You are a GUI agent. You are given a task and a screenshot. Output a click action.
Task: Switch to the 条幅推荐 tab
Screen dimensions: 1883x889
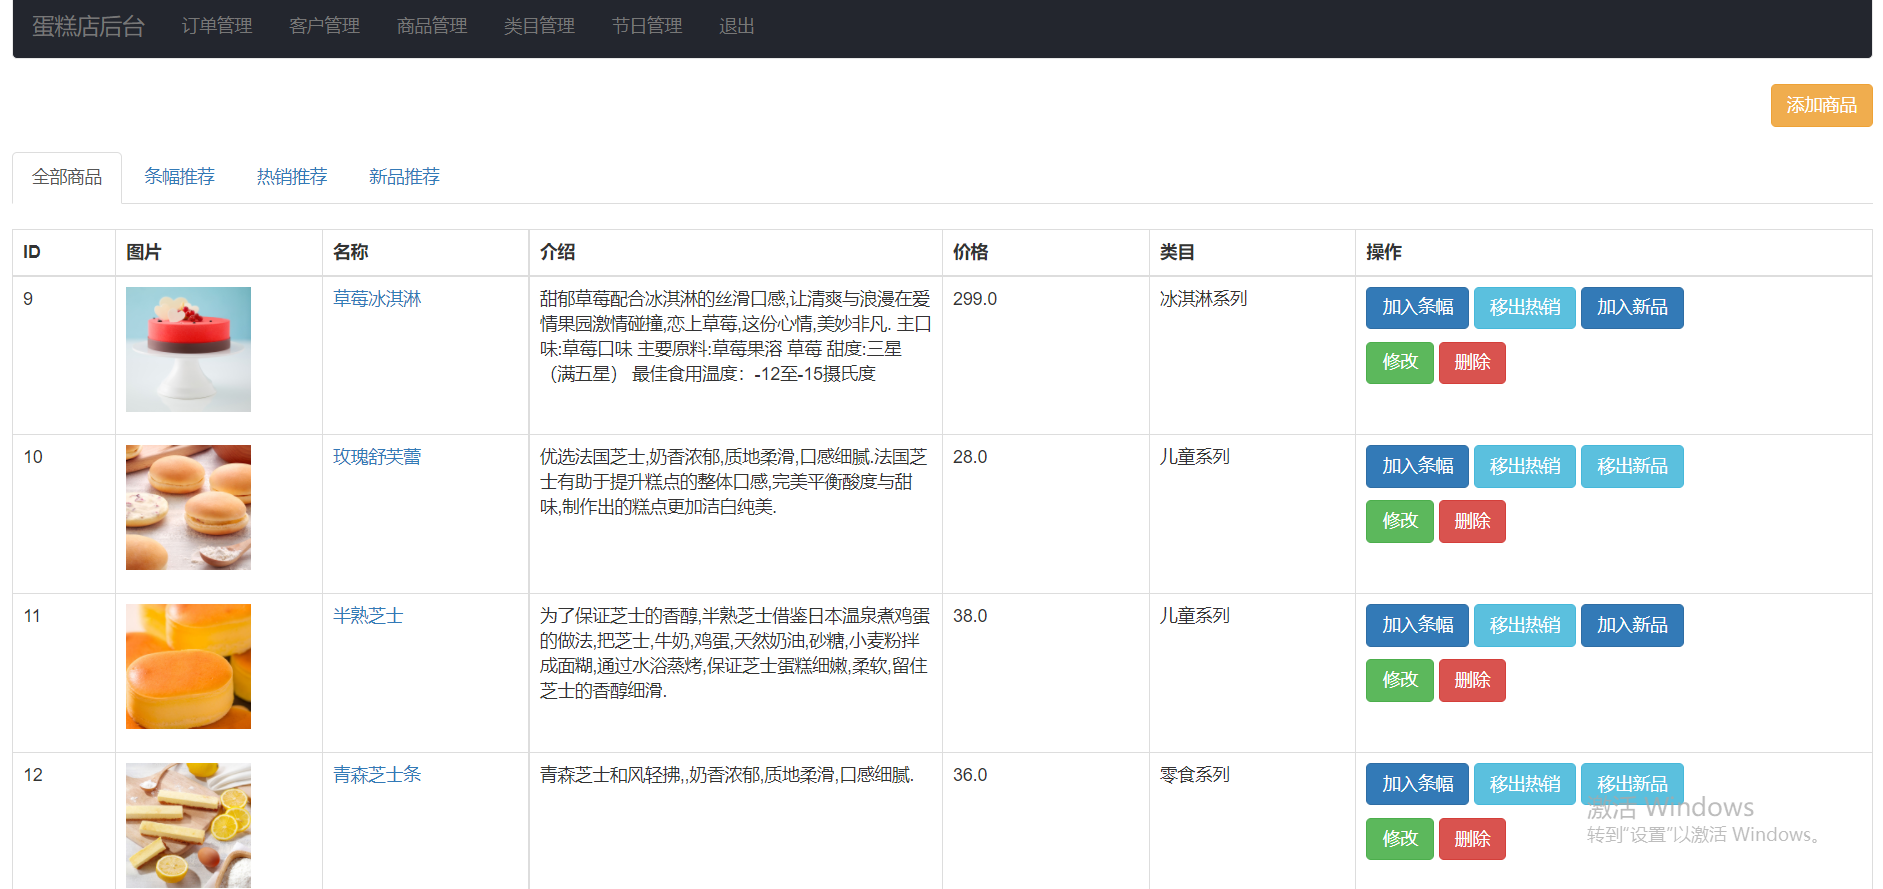(180, 177)
